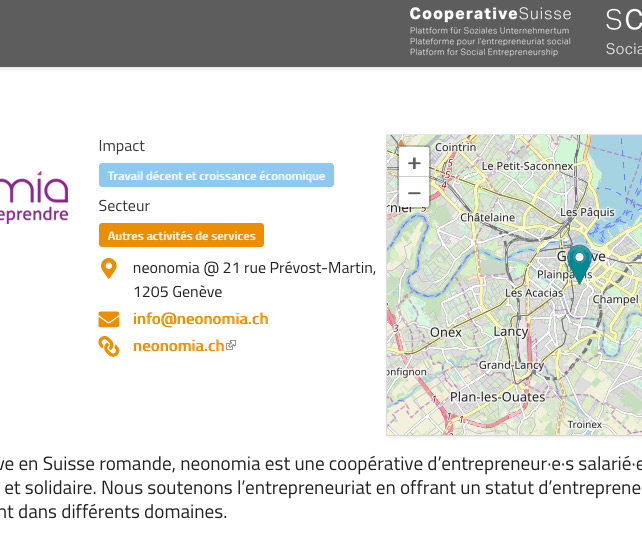Select the 'Autres activités de services' tag
This screenshot has width=642, height=537.
[181, 235]
